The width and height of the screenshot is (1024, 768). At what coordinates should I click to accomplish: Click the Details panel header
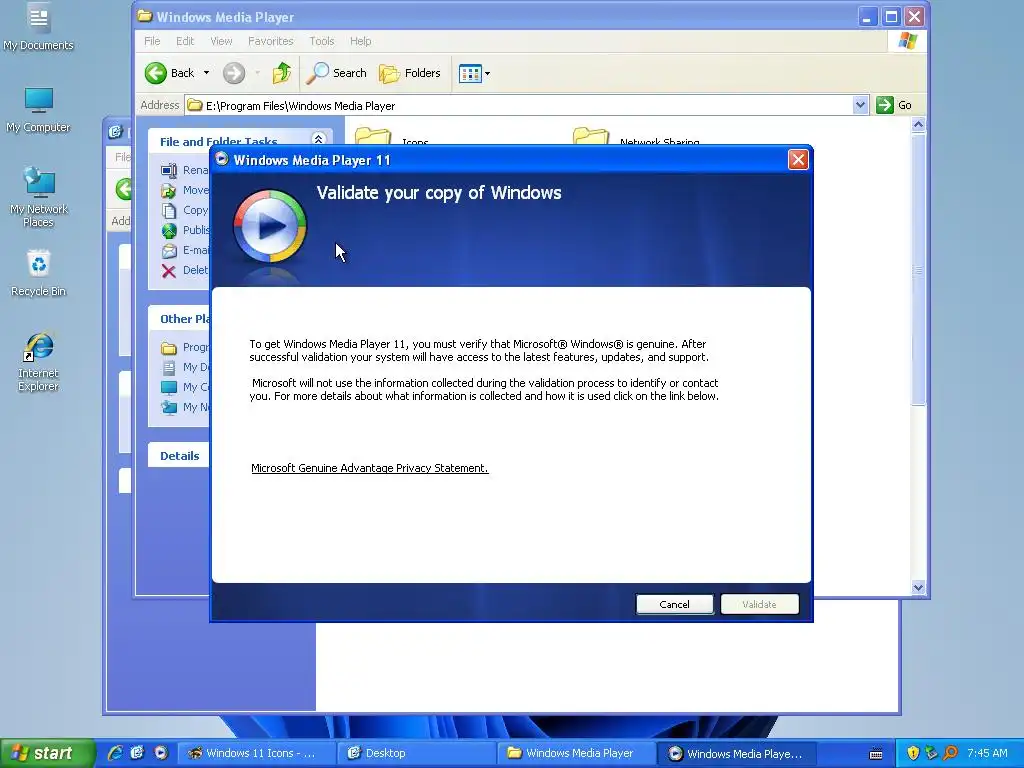click(x=180, y=456)
